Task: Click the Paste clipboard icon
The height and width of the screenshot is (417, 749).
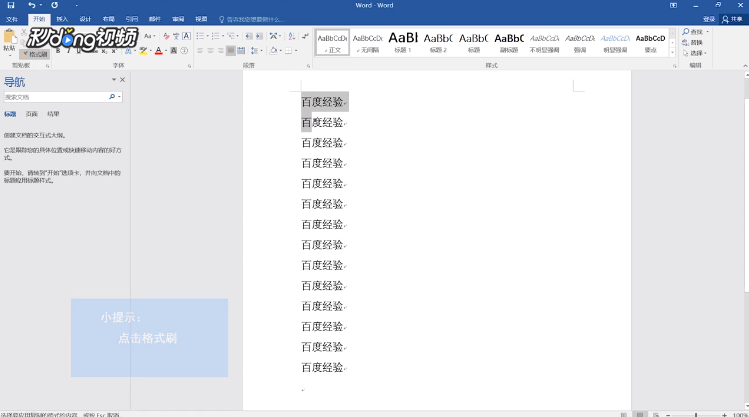Action: click(x=9, y=37)
